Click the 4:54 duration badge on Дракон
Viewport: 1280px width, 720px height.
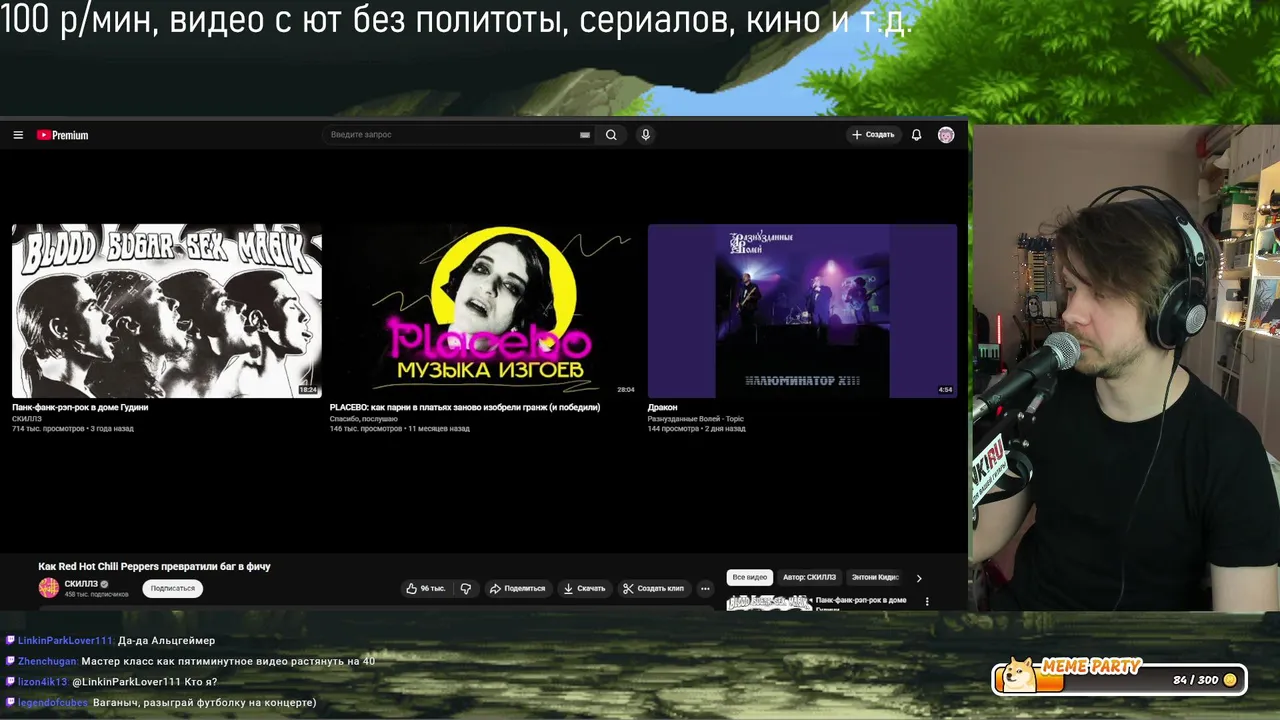click(x=945, y=390)
